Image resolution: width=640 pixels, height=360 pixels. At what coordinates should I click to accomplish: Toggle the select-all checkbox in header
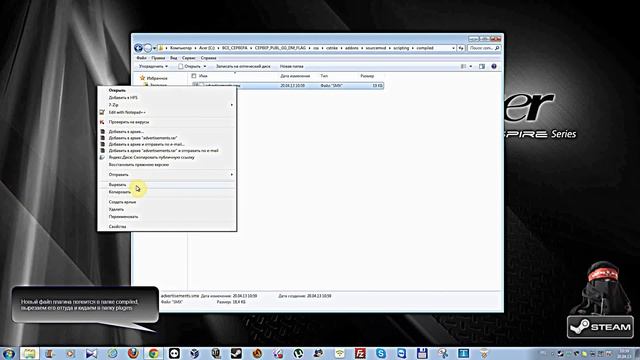(x=194, y=76)
